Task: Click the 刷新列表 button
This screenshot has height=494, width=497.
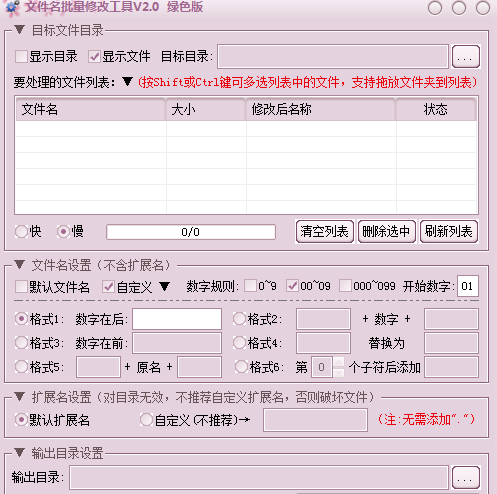Action: pos(449,231)
